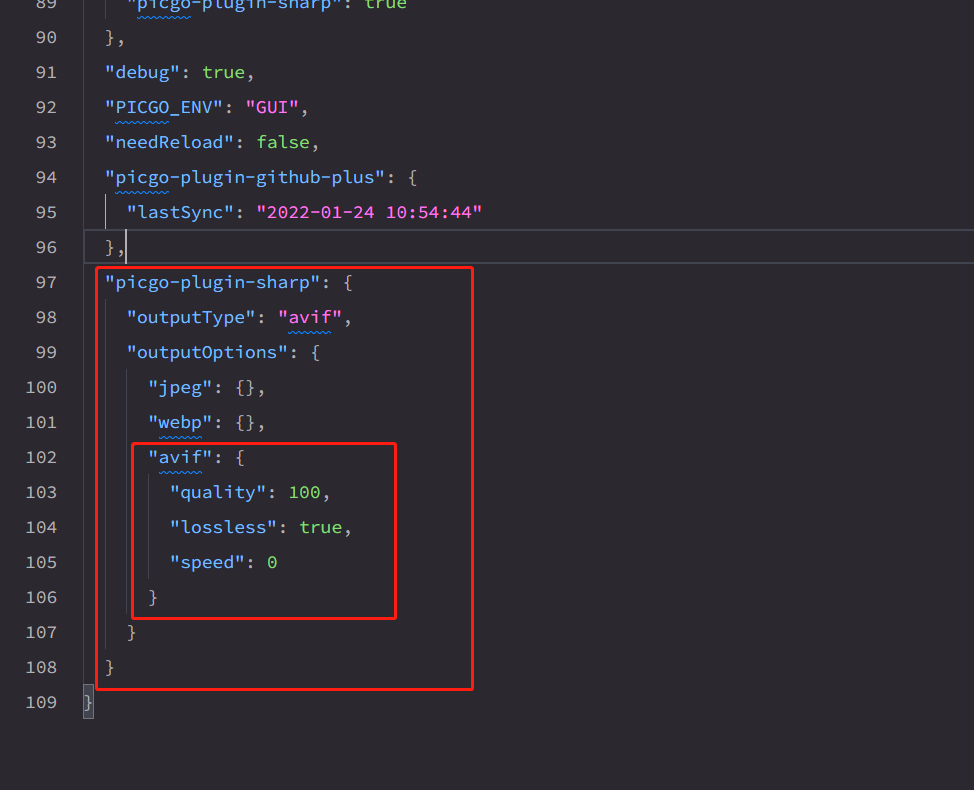Image resolution: width=974 pixels, height=790 pixels.
Task: Click line number 97 in the gutter
Action: (x=46, y=283)
